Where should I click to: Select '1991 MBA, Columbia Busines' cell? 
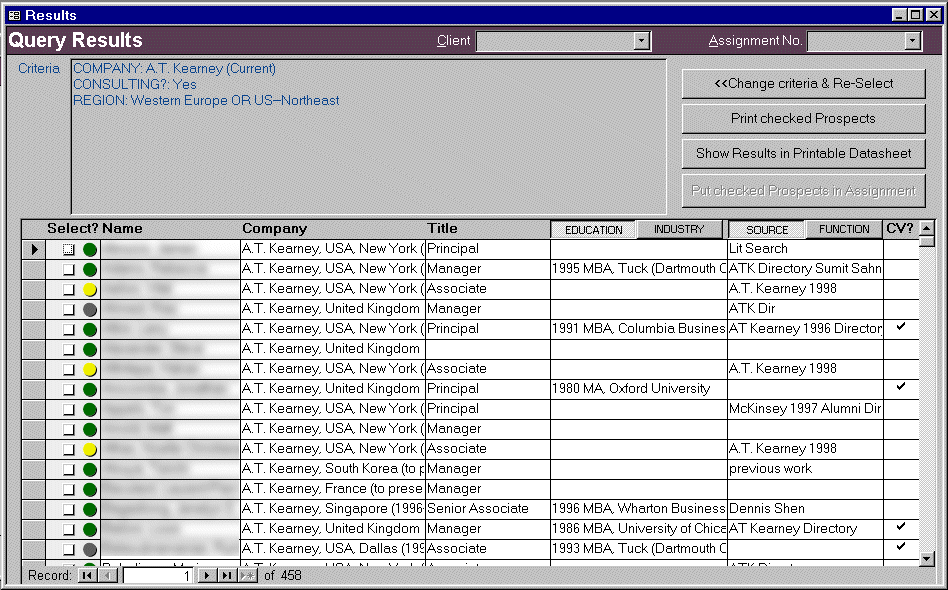coord(638,329)
